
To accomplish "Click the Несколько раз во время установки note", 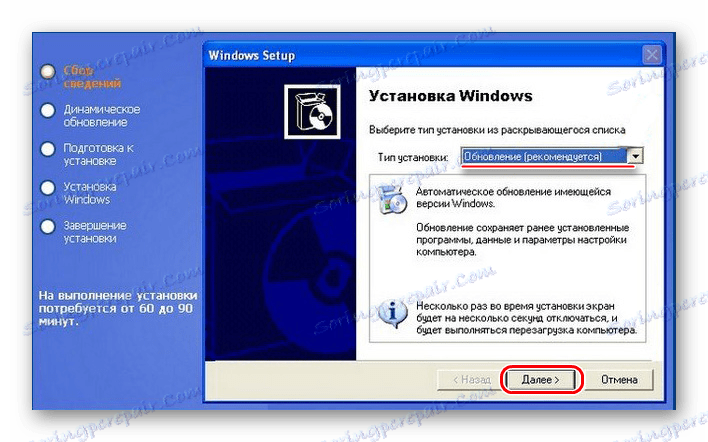I will click(x=526, y=318).
